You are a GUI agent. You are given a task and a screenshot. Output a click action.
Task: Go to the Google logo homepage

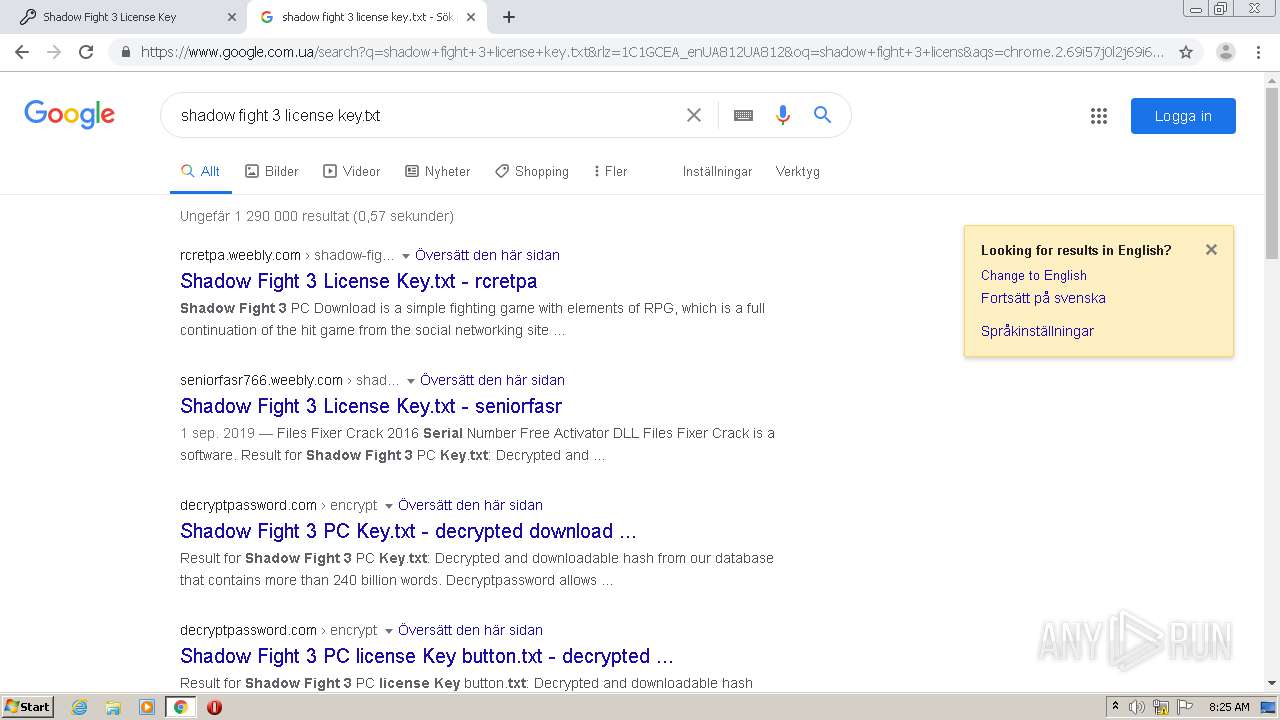pos(69,114)
